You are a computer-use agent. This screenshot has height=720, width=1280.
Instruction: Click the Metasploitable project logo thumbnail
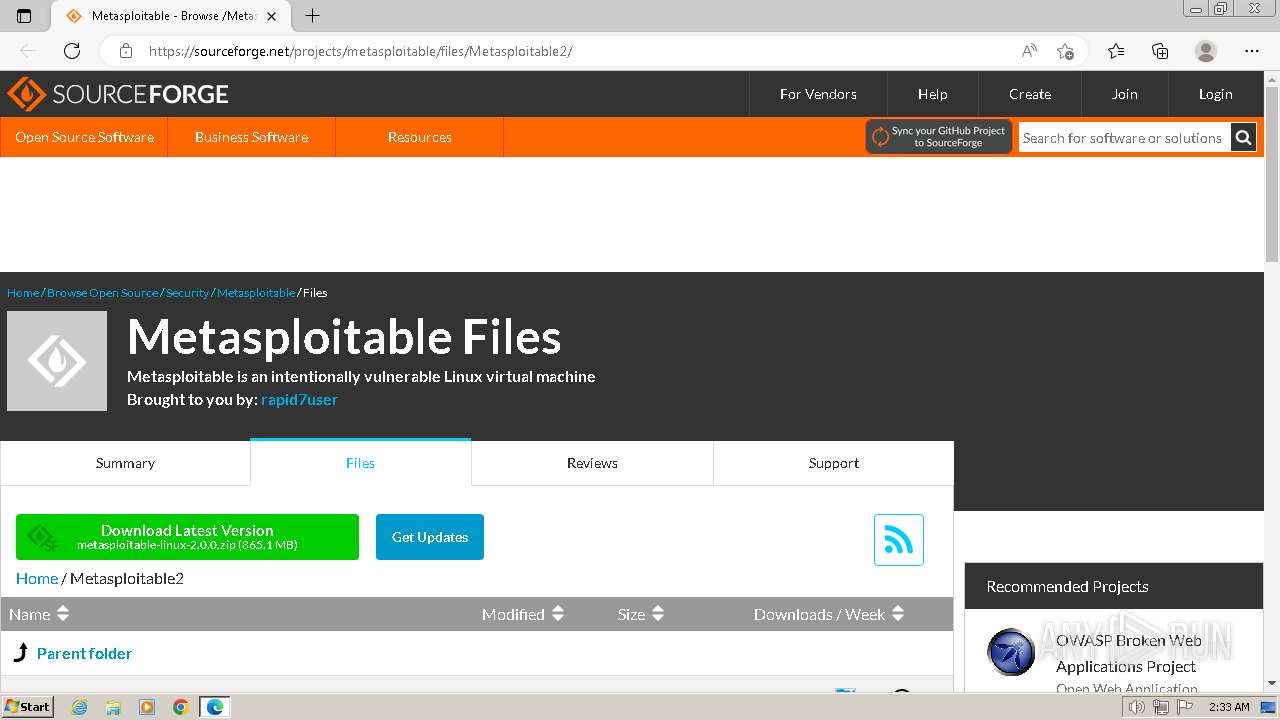[57, 361]
